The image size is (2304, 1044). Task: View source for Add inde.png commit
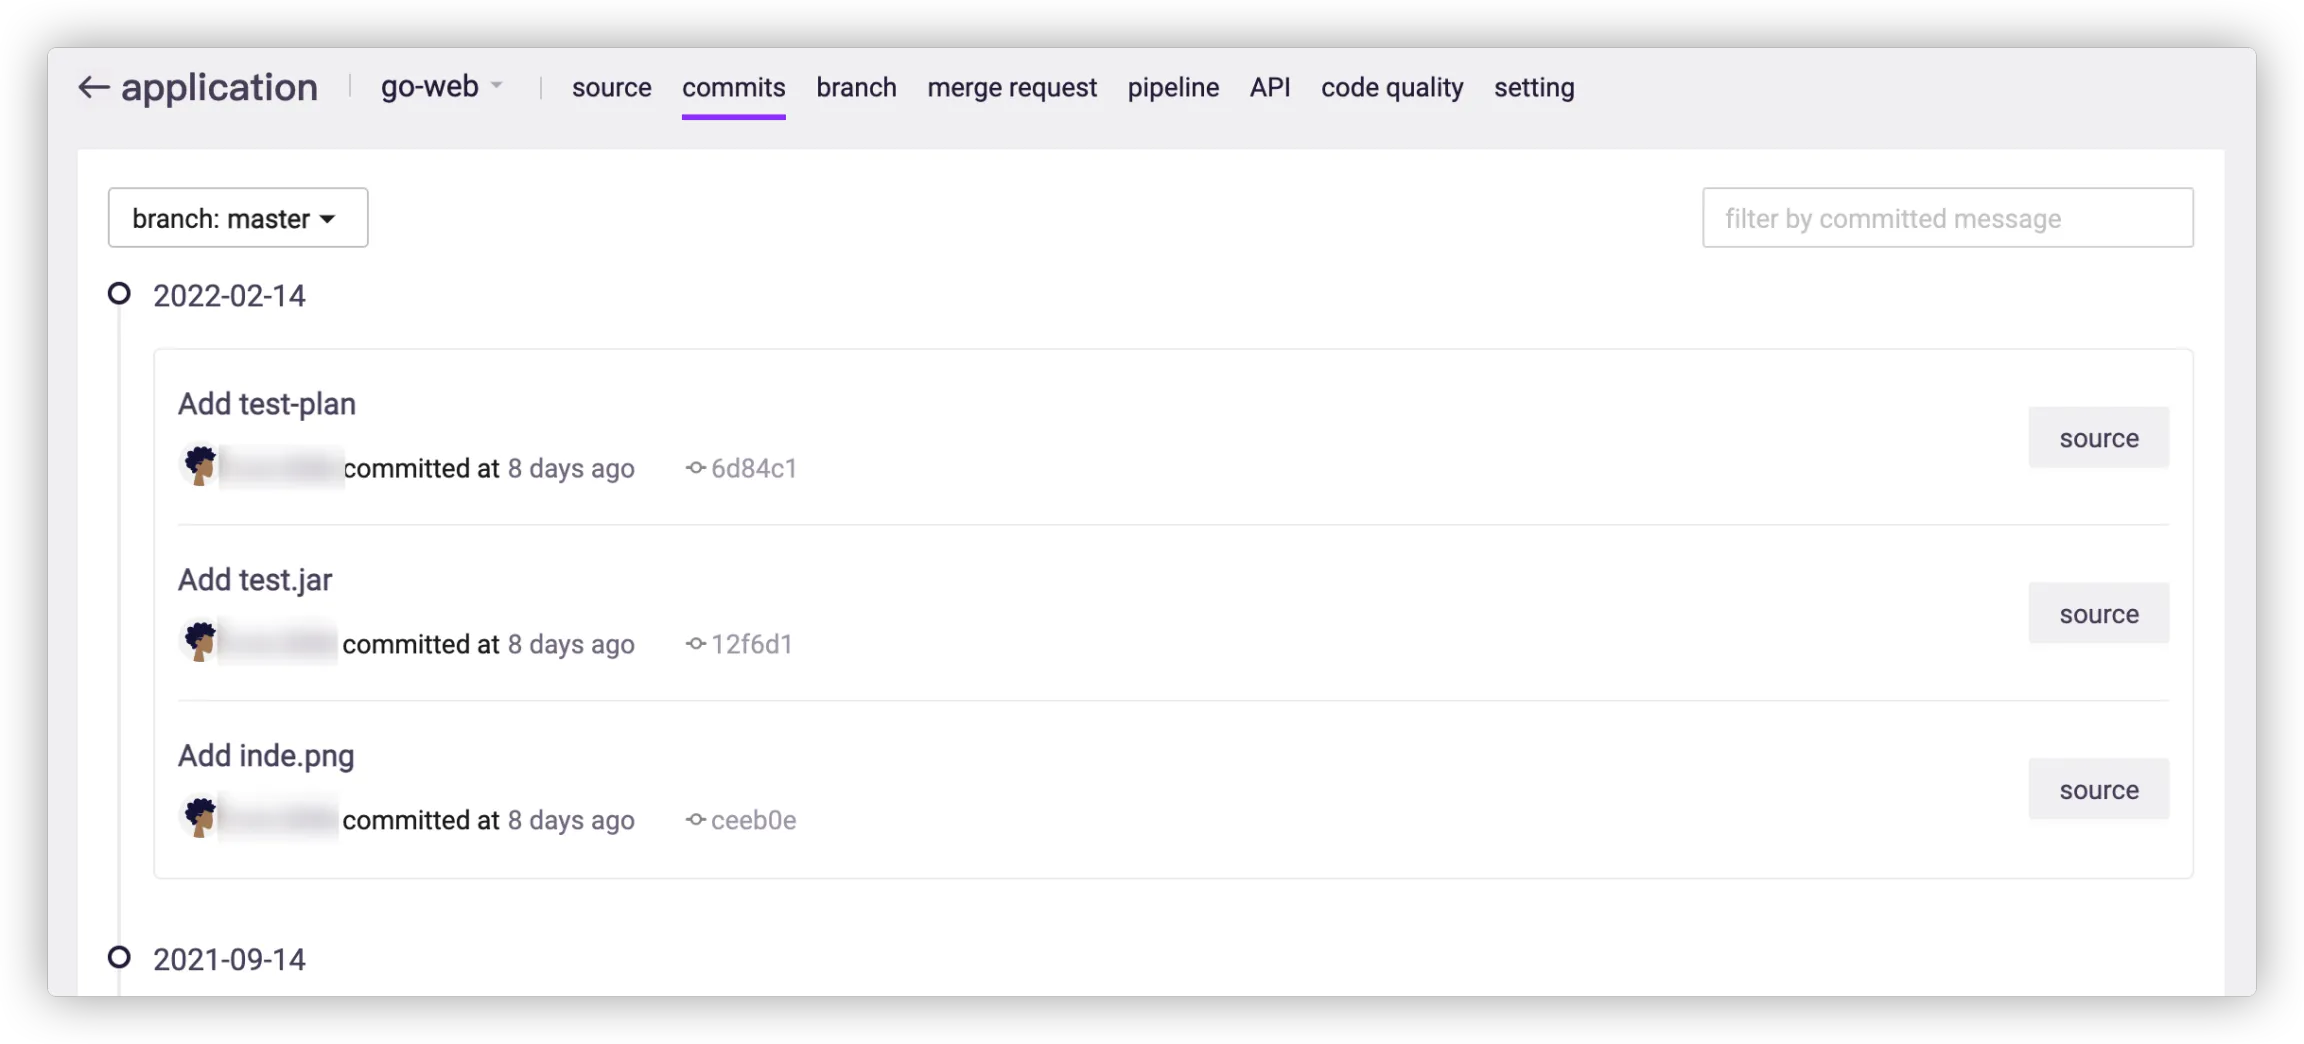(2098, 790)
